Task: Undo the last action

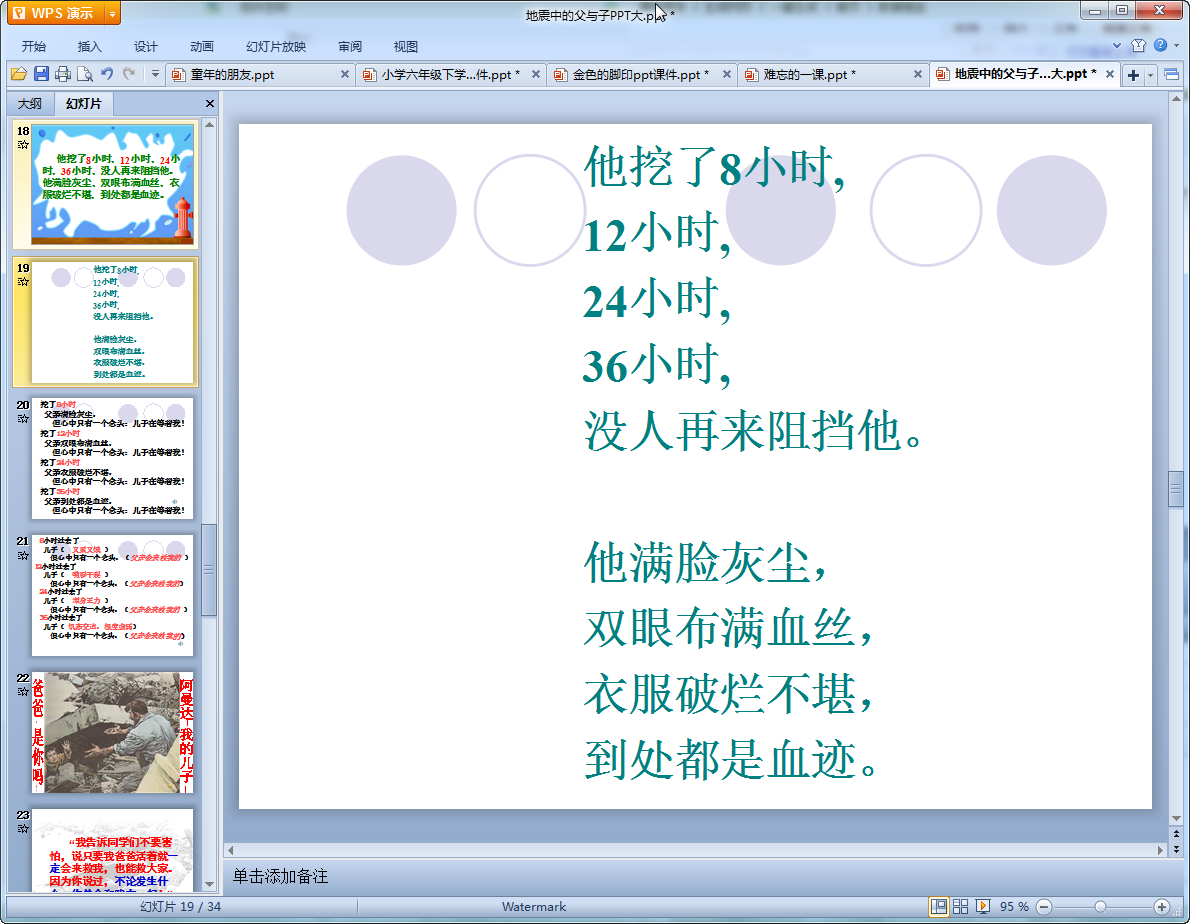Action: pos(107,74)
